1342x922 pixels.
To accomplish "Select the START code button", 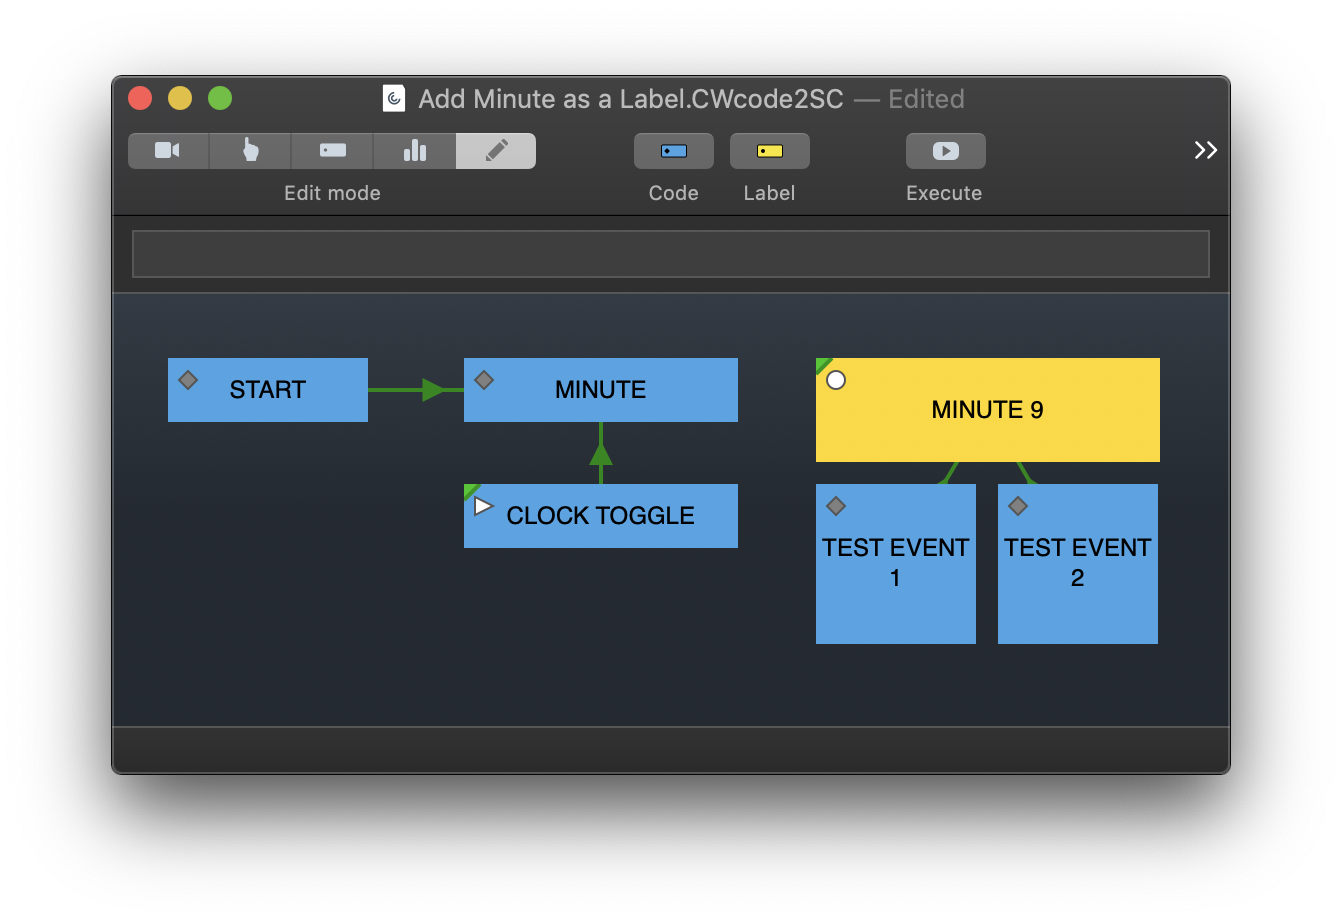I will (268, 390).
